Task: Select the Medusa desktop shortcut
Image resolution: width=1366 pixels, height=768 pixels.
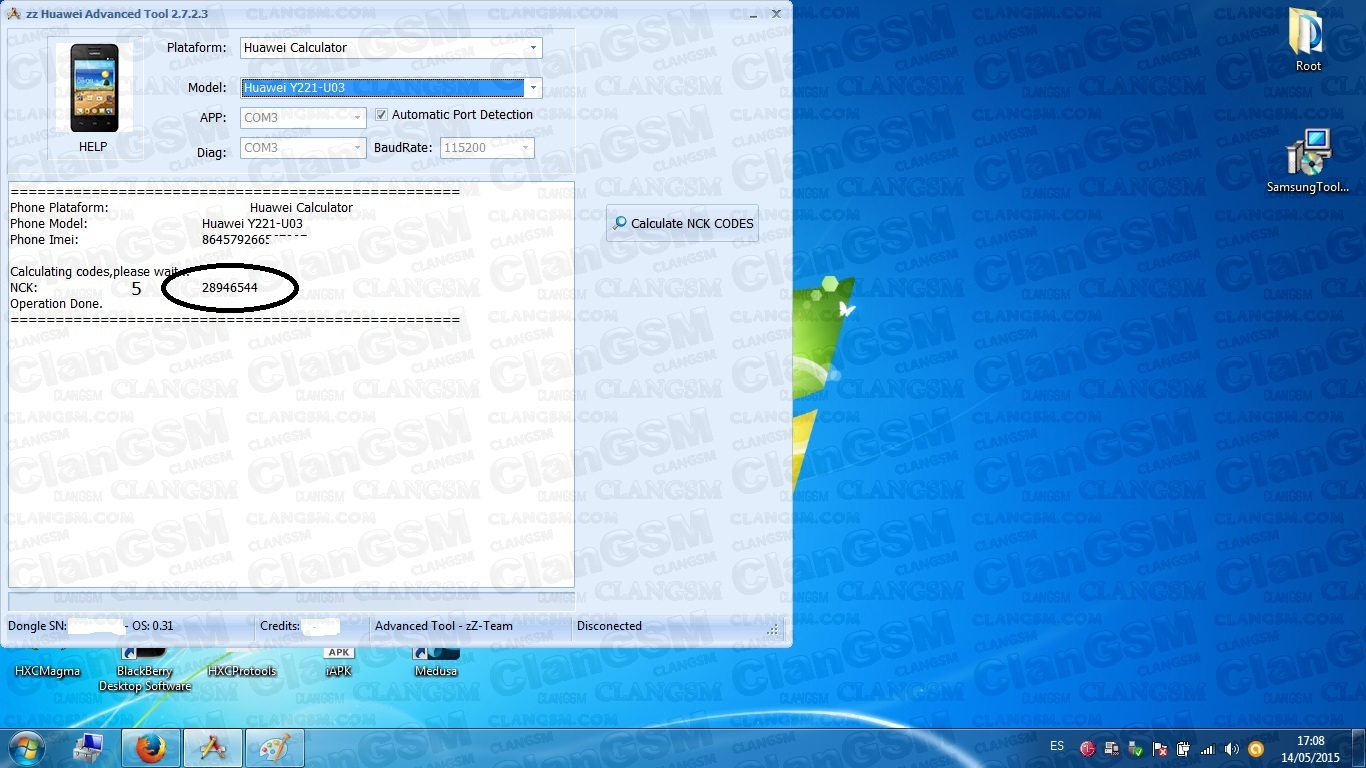Action: pos(436,664)
